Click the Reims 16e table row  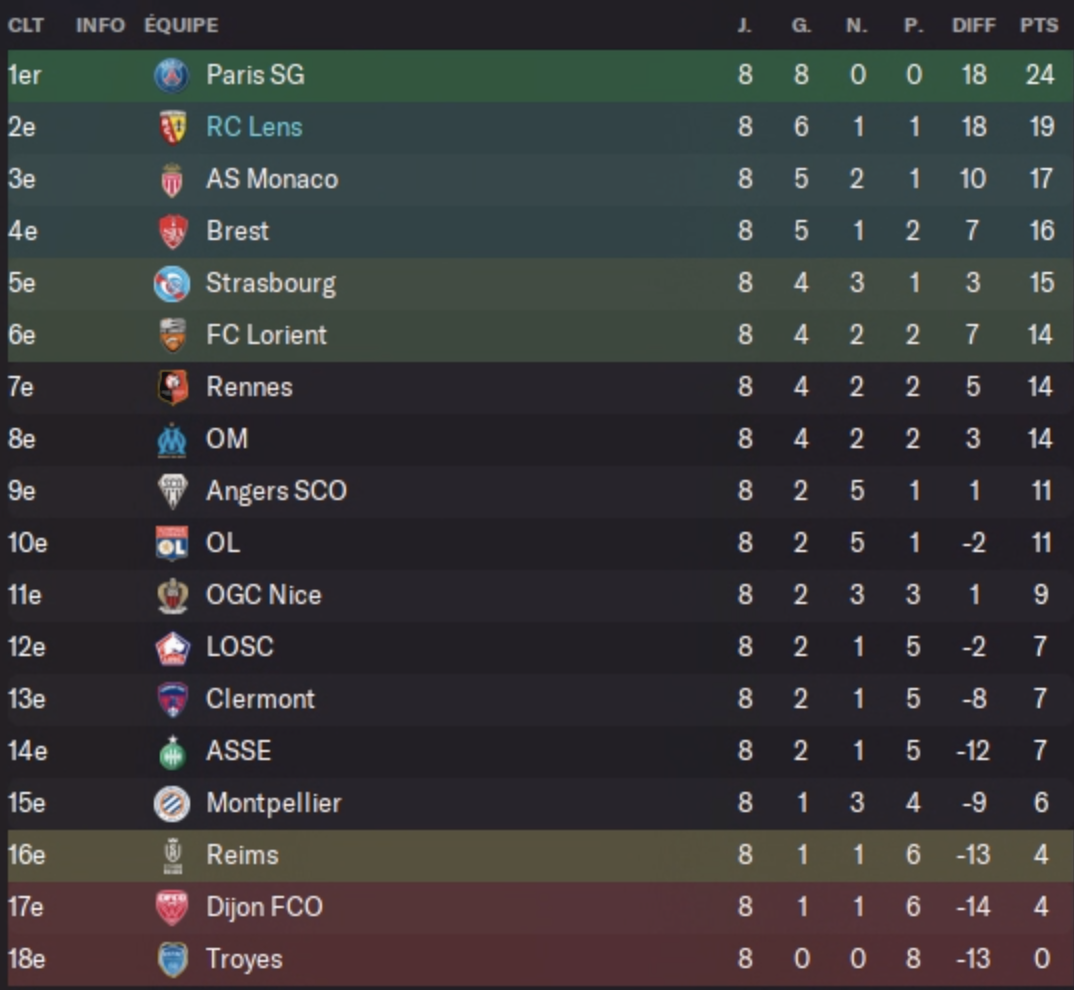(540, 856)
